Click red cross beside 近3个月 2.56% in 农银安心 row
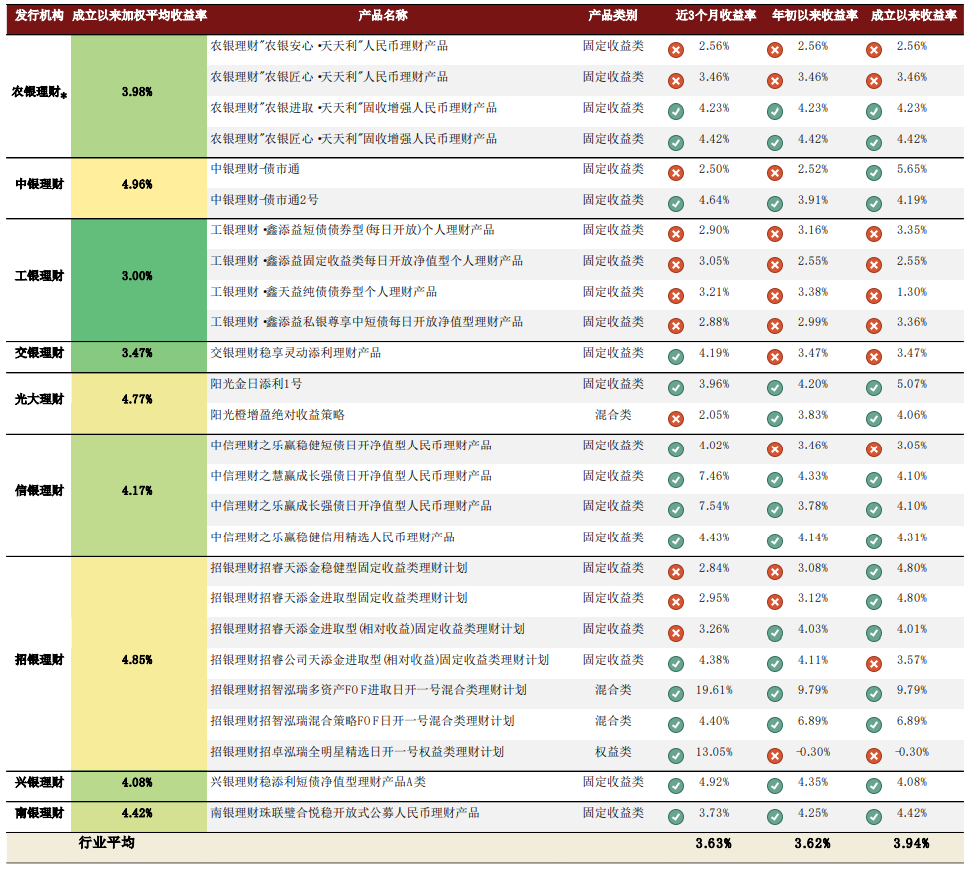 pyautogui.click(x=676, y=50)
